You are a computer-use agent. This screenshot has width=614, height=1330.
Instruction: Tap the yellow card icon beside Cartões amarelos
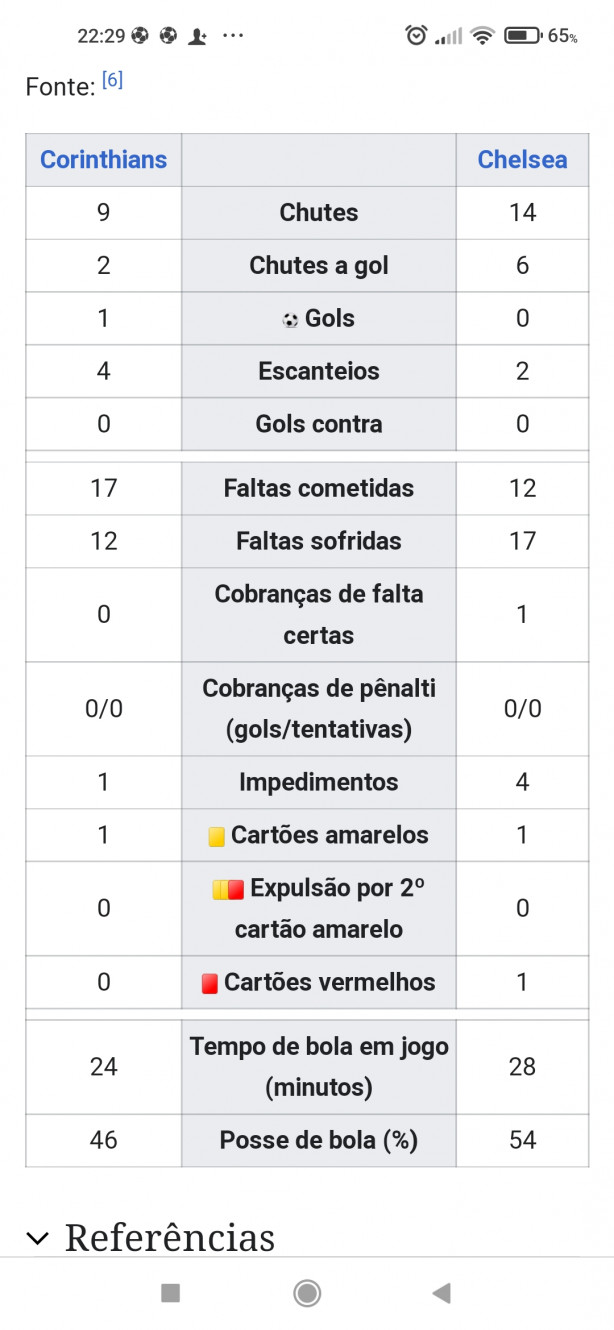216,837
